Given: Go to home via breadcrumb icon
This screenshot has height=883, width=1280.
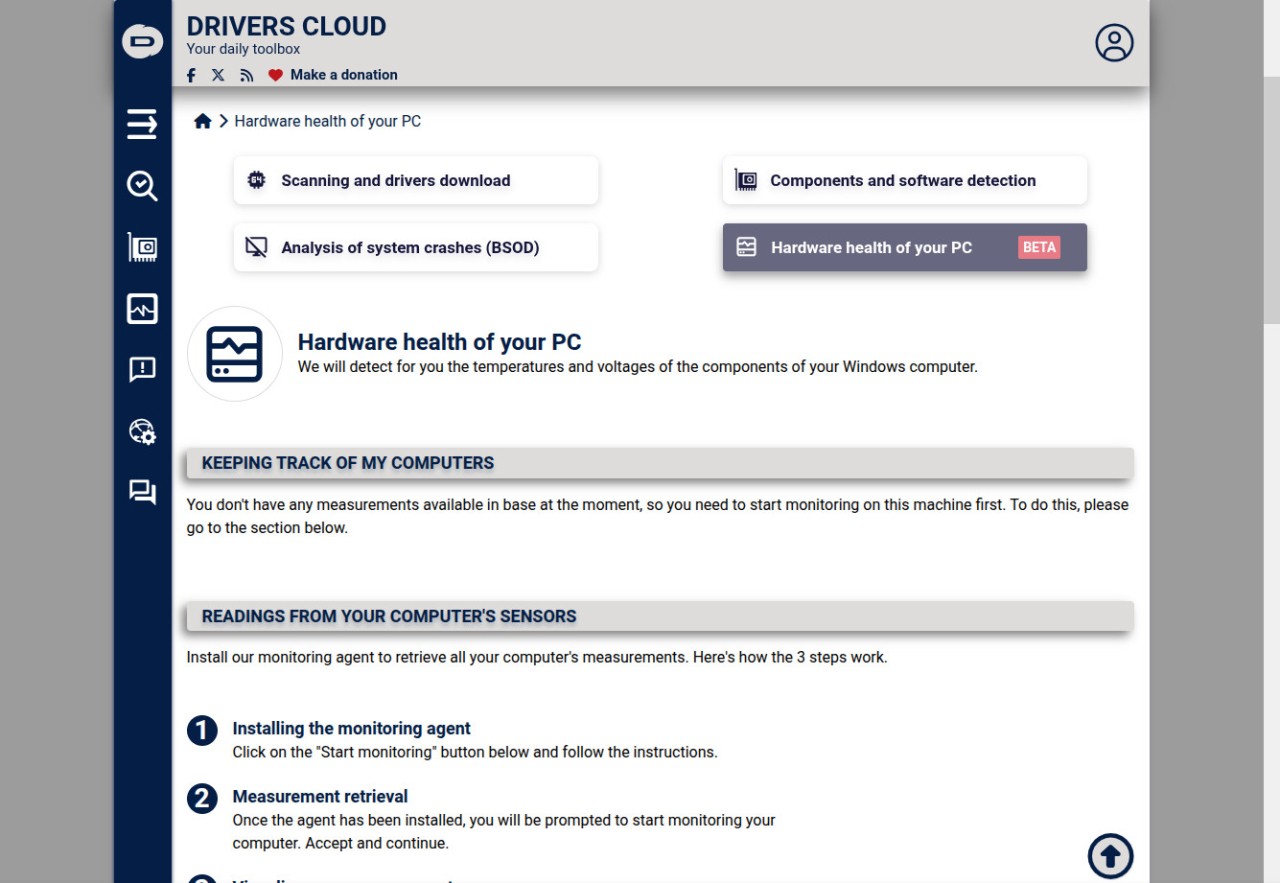Looking at the screenshot, I should coord(202,121).
